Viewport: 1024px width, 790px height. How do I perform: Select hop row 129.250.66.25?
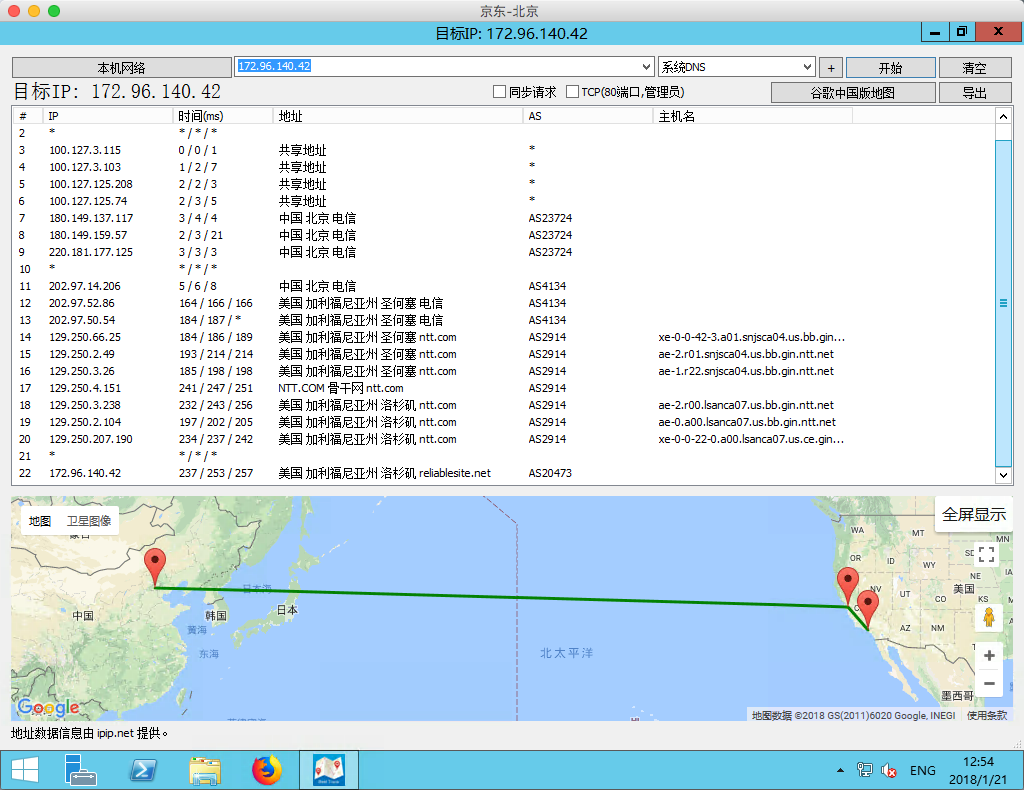(x=504, y=337)
